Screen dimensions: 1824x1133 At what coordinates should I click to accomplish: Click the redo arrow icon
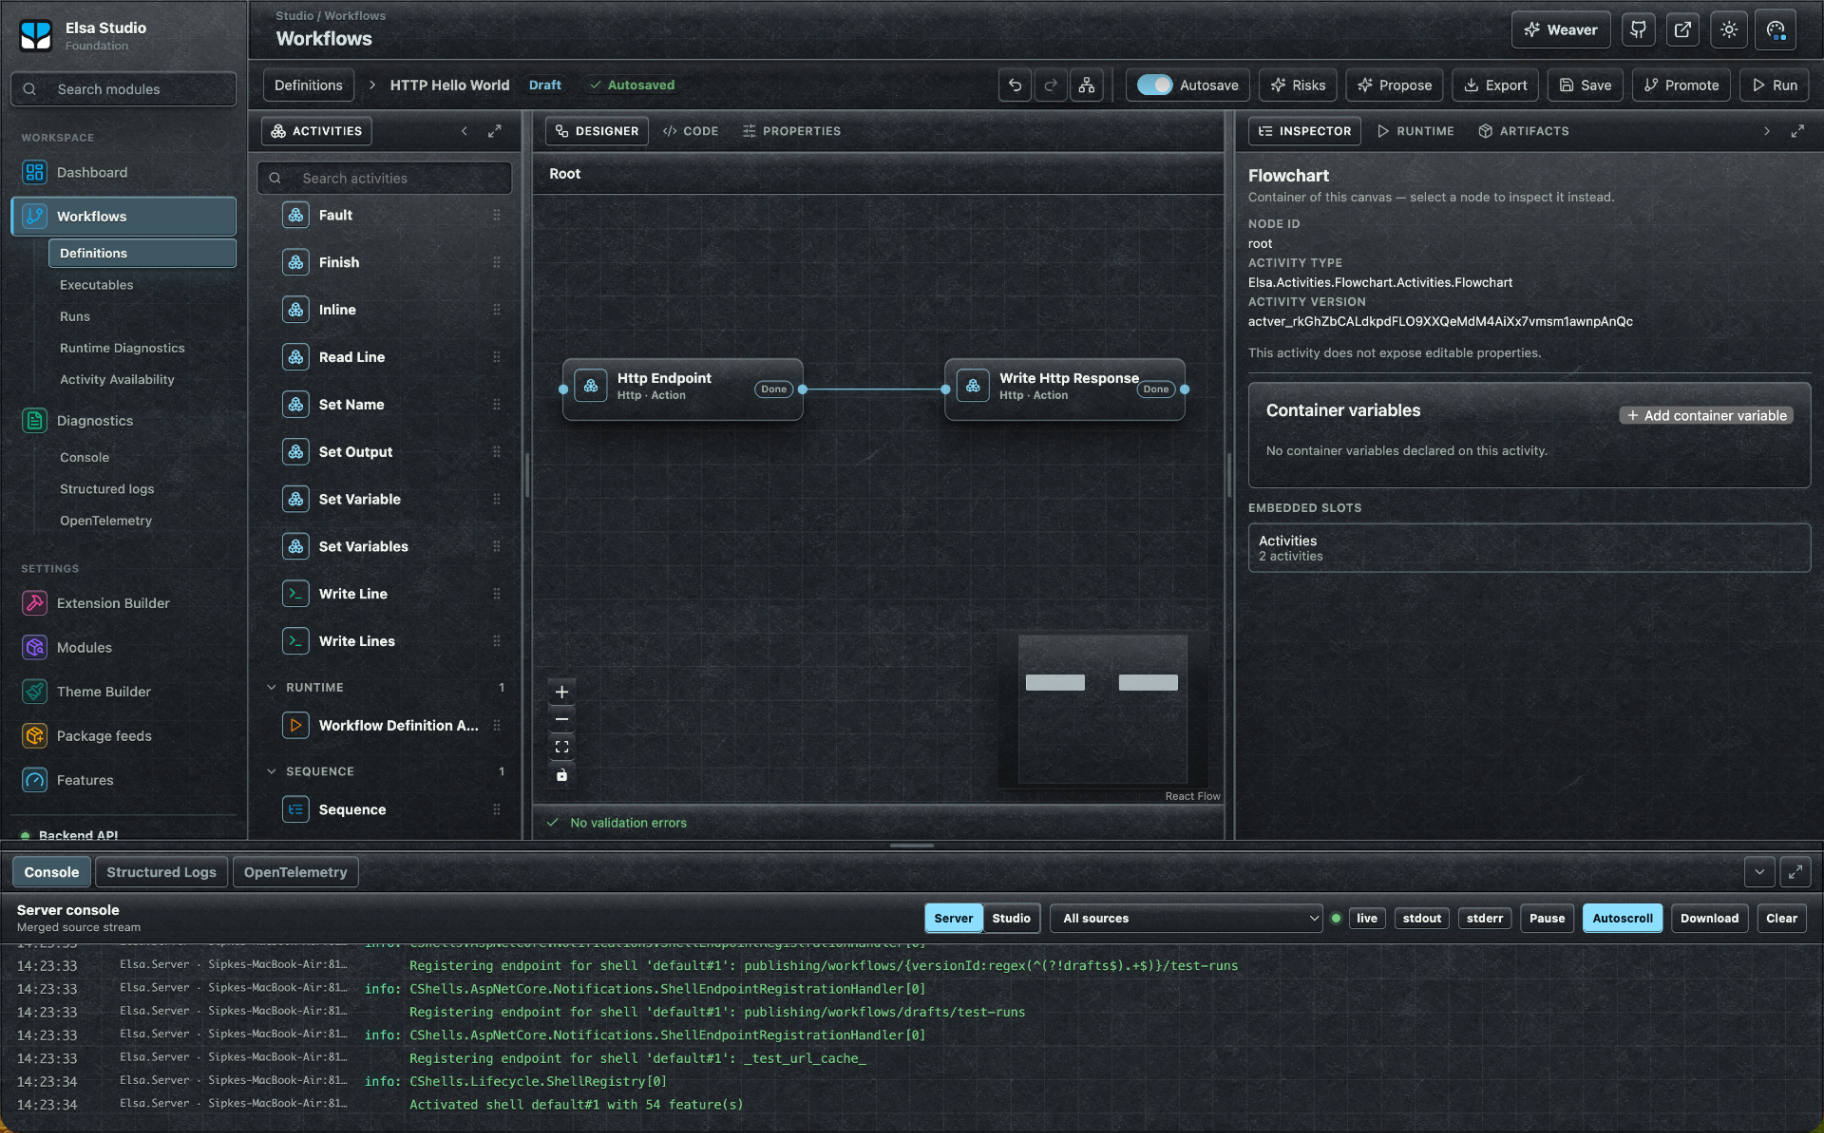(x=1050, y=85)
